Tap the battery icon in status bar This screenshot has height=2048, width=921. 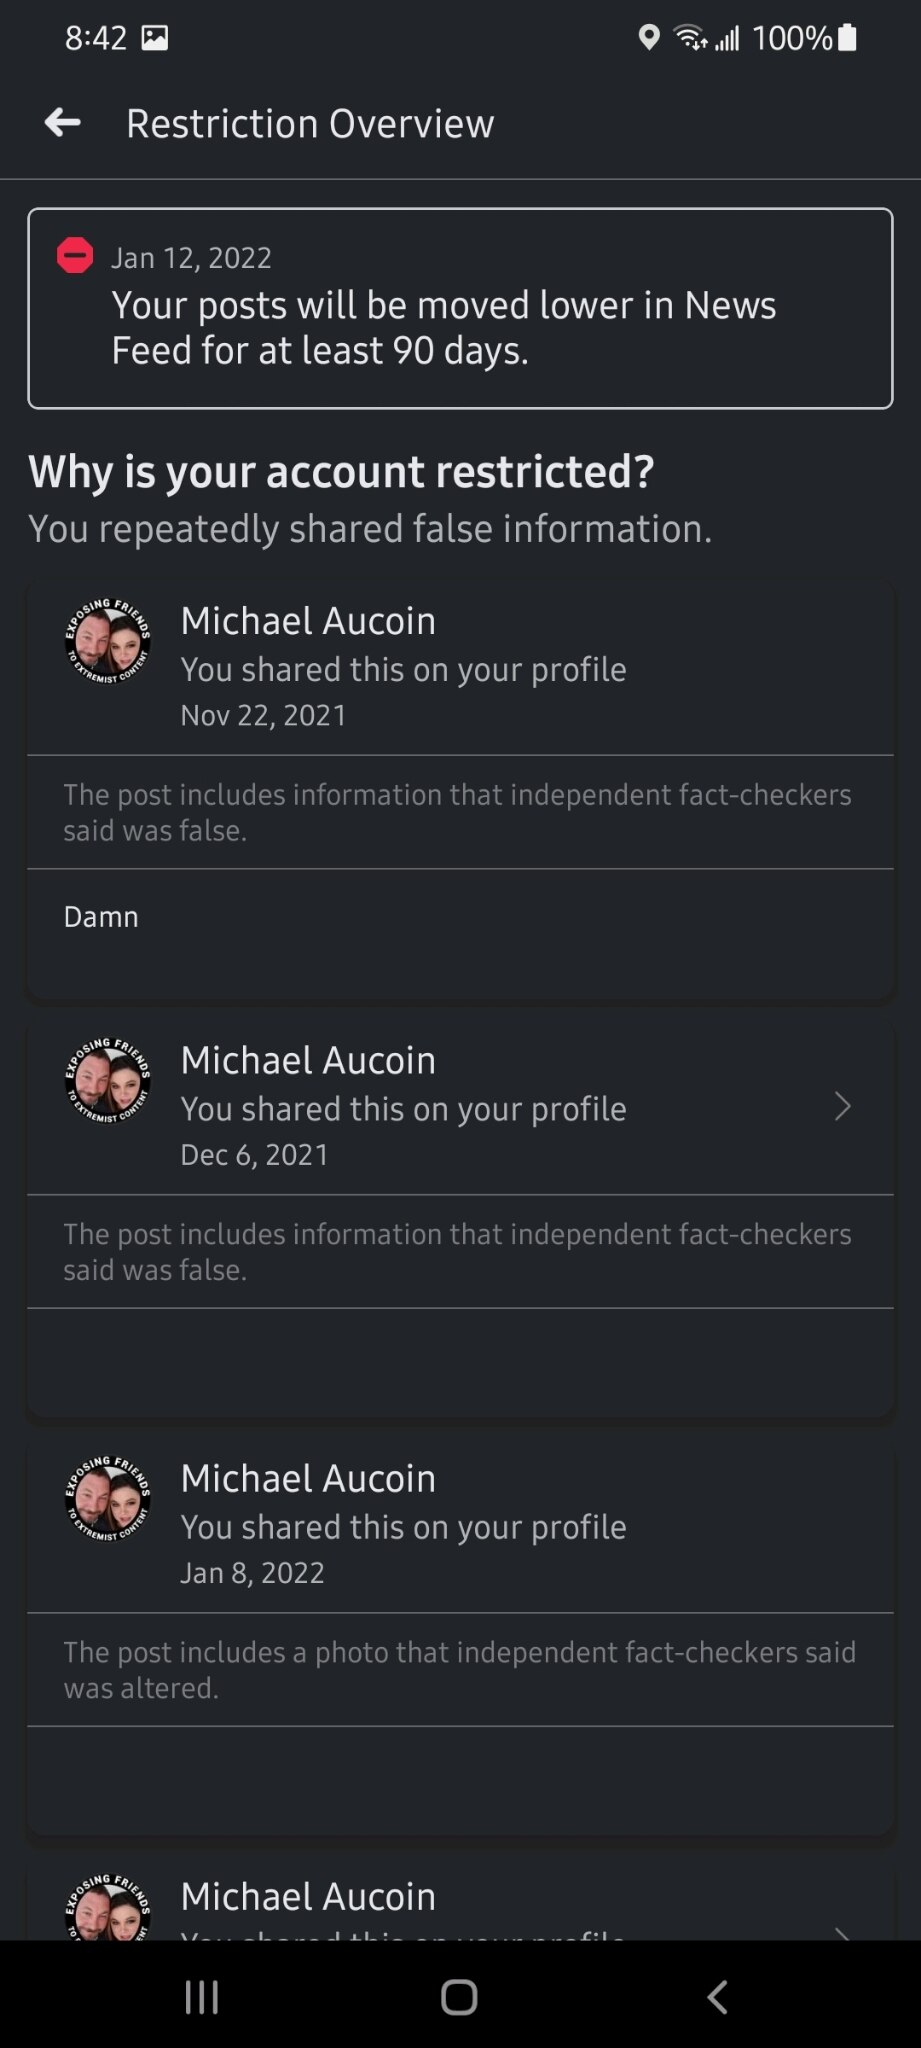click(847, 38)
